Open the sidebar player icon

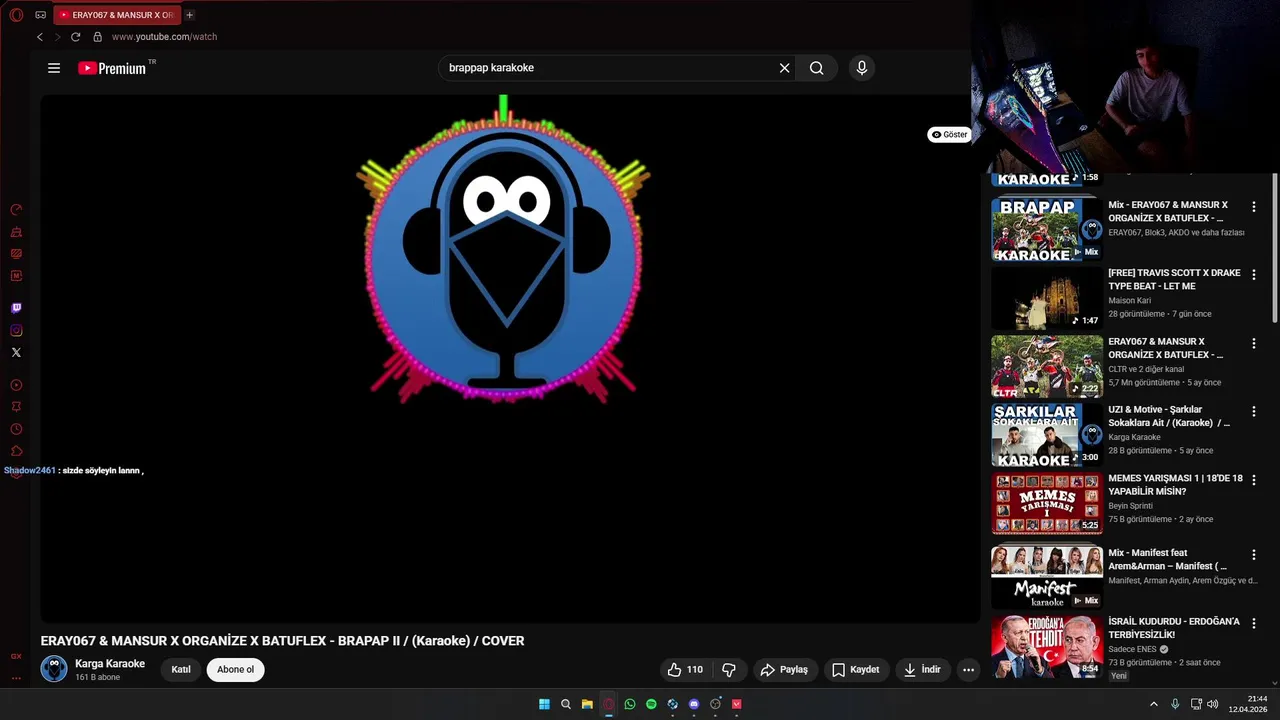click(x=16, y=385)
